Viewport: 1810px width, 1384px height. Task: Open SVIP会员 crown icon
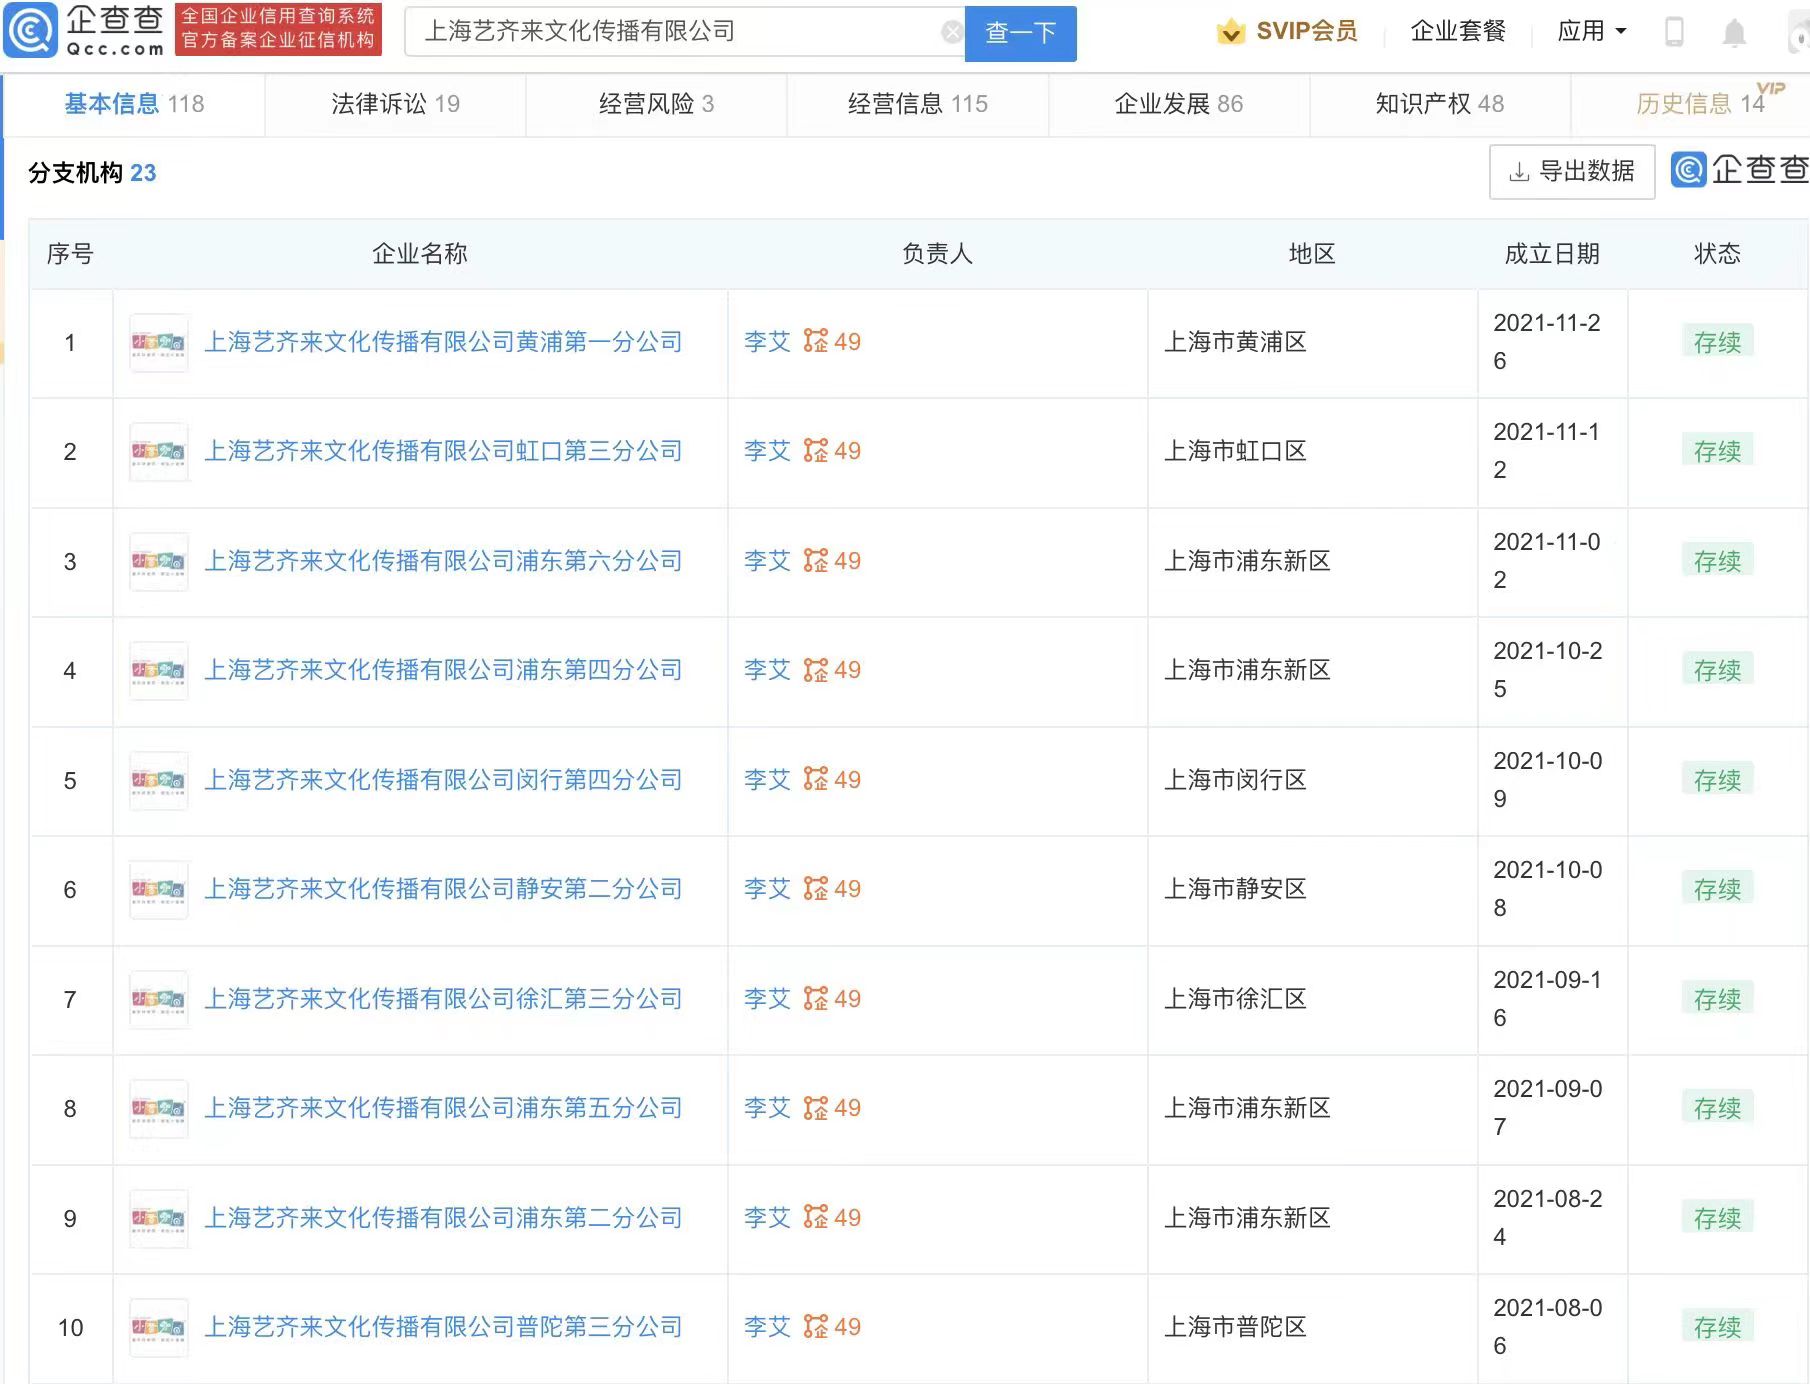[1230, 32]
